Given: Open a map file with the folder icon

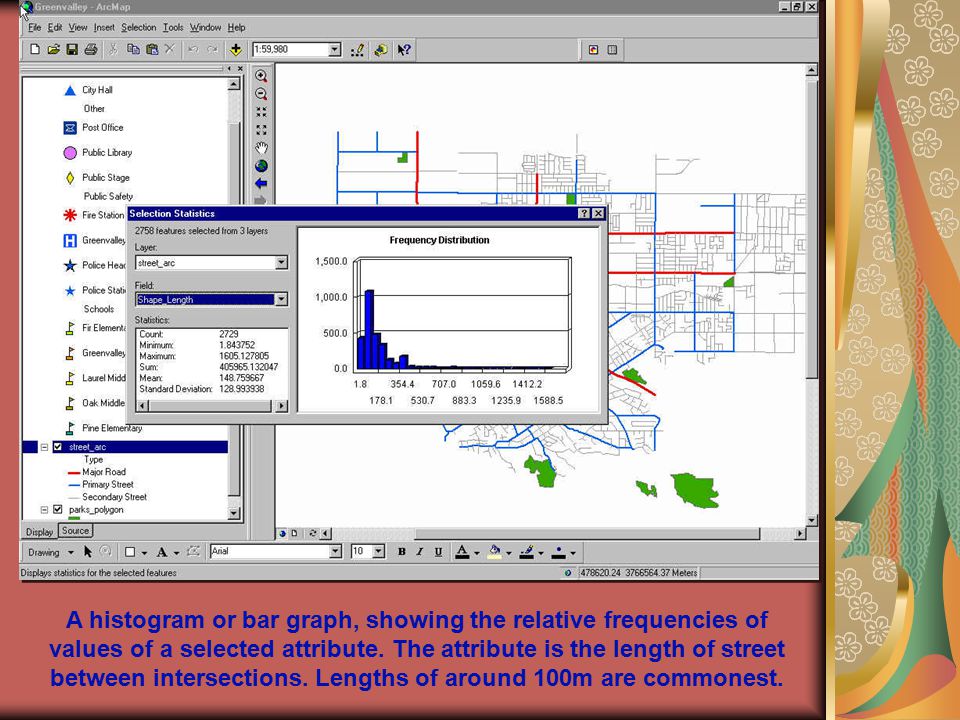Looking at the screenshot, I should 53,50.
